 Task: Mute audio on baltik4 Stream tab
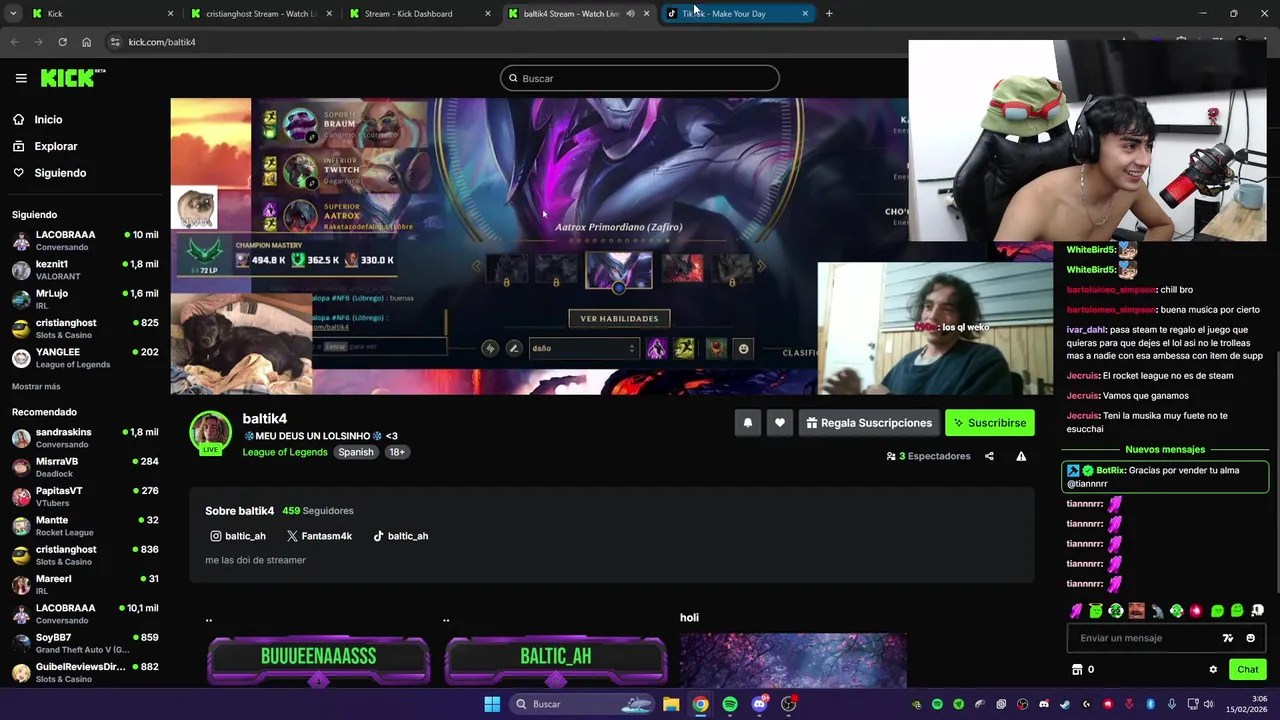coord(630,14)
